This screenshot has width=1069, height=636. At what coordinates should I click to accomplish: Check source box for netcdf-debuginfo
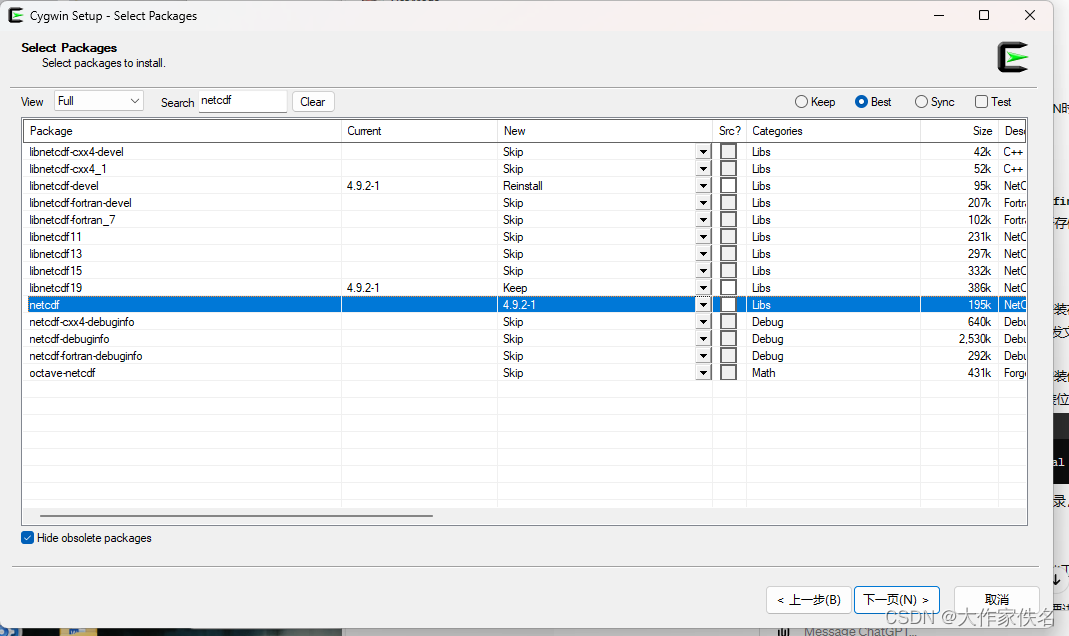click(728, 339)
